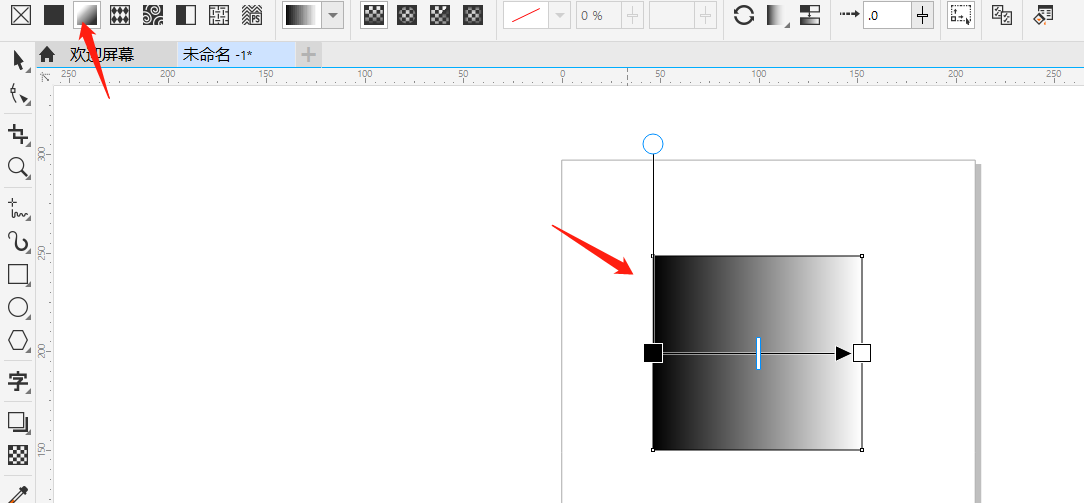Choose the Bitmap Pattern Fill icon

pyautogui.click(x=153, y=15)
